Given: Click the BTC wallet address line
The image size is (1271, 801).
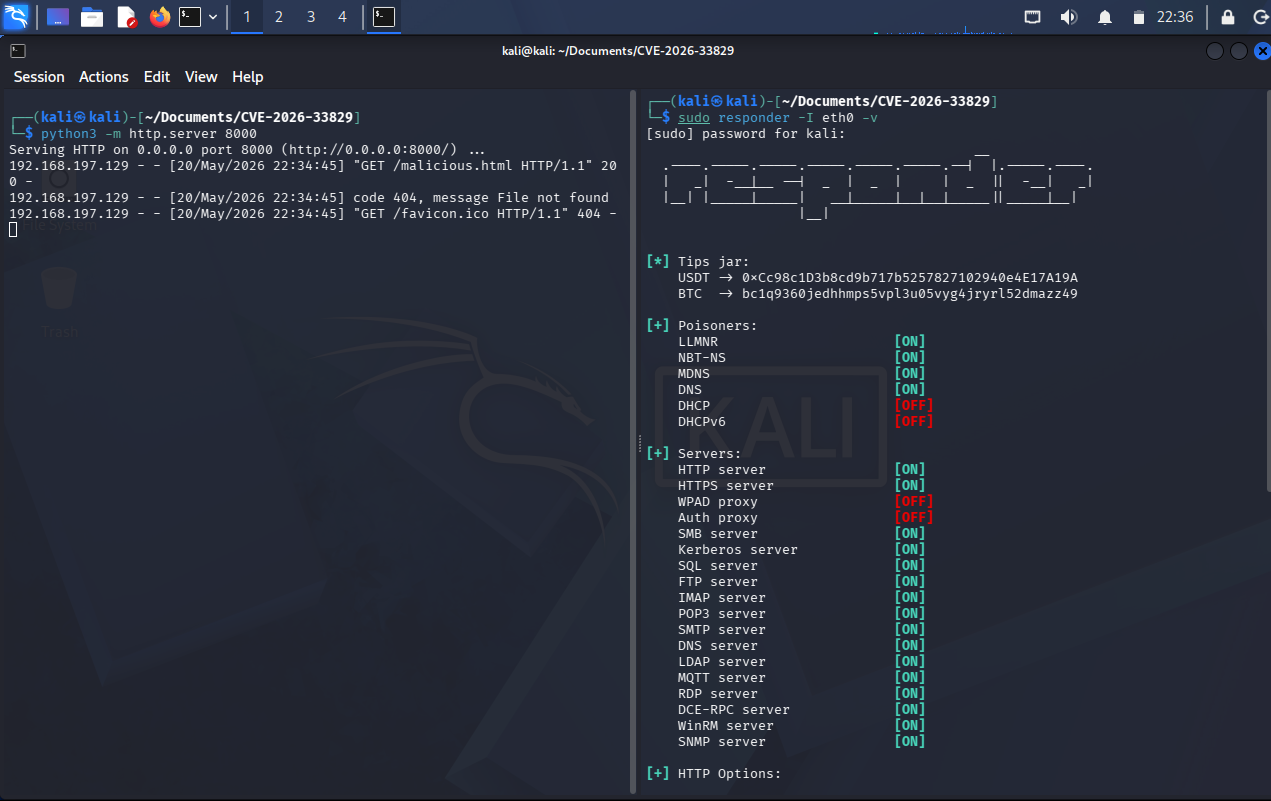Looking at the screenshot, I should point(878,293).
